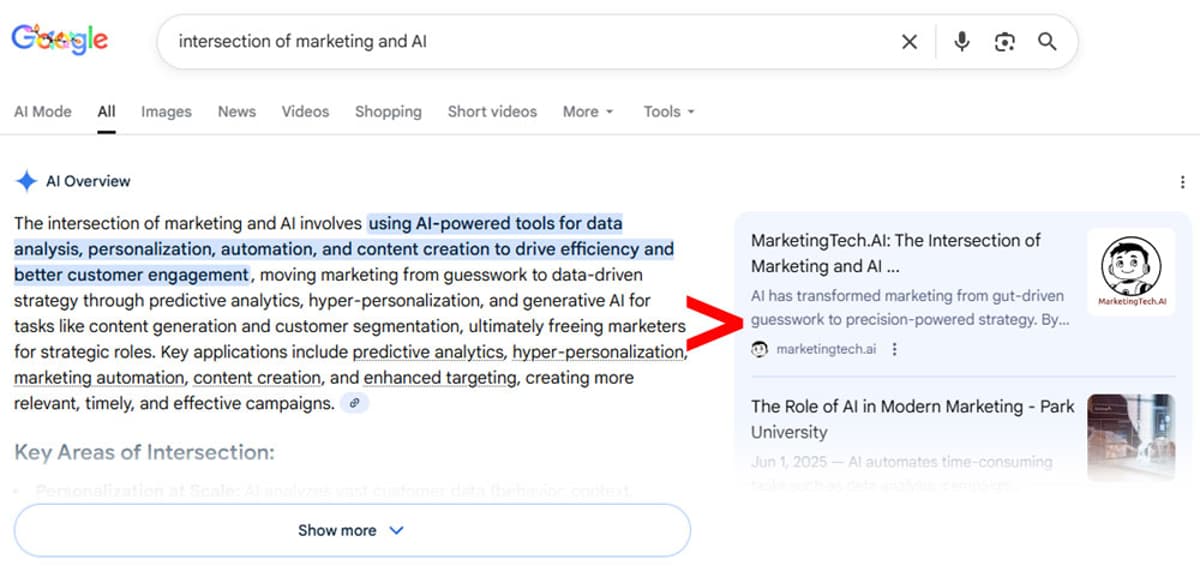Image resolution: width=1200 pixels, height=572 pixels.
Task: Open the Shopping tab
Action: pos(388,111)
